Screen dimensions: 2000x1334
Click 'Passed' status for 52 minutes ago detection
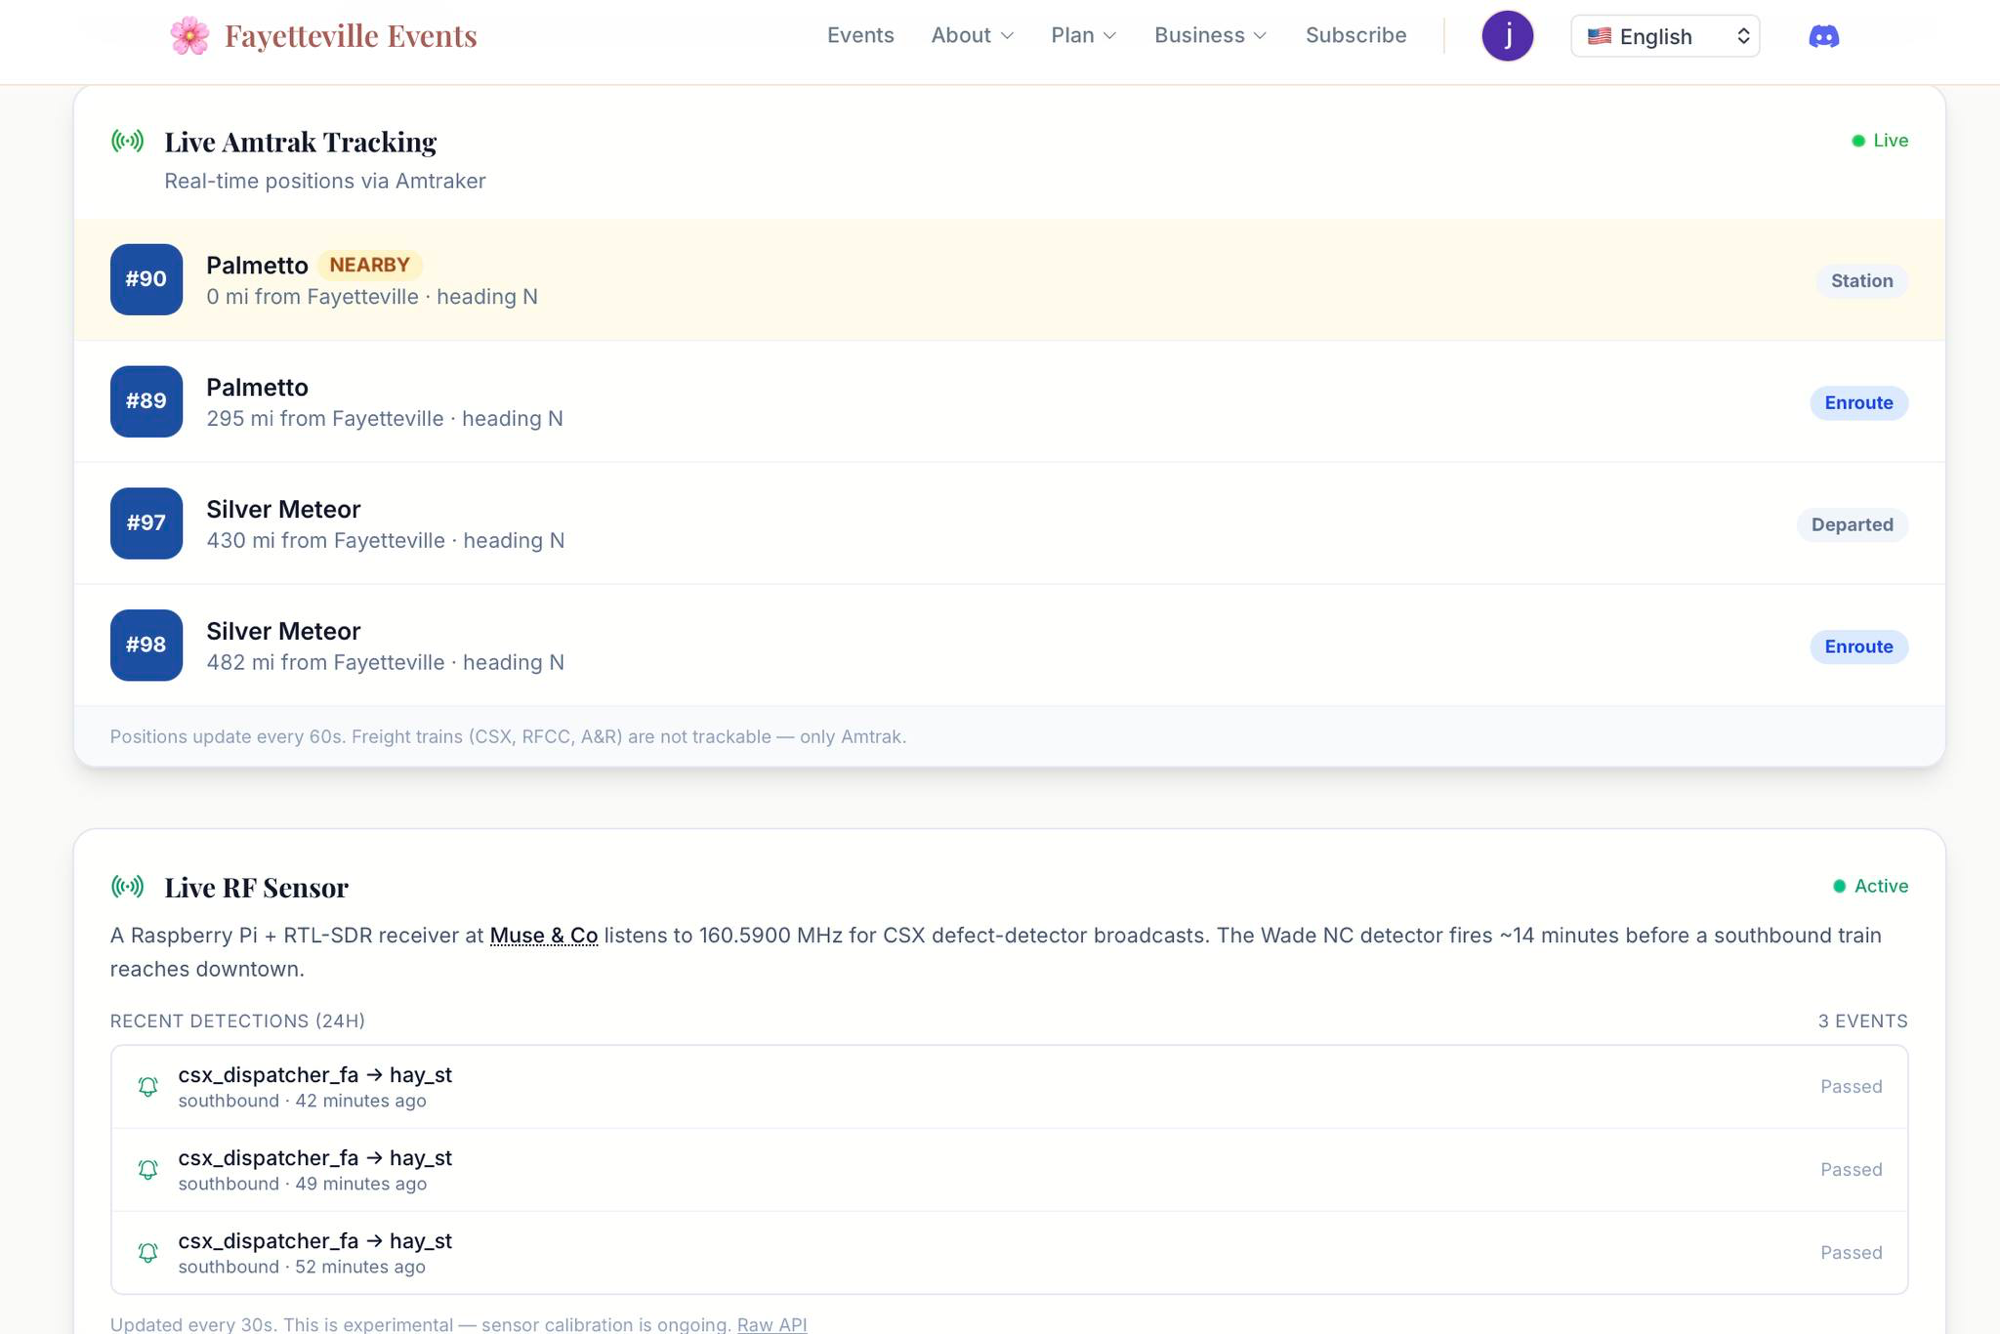pyautogui.click(x=1851, y=1253)
